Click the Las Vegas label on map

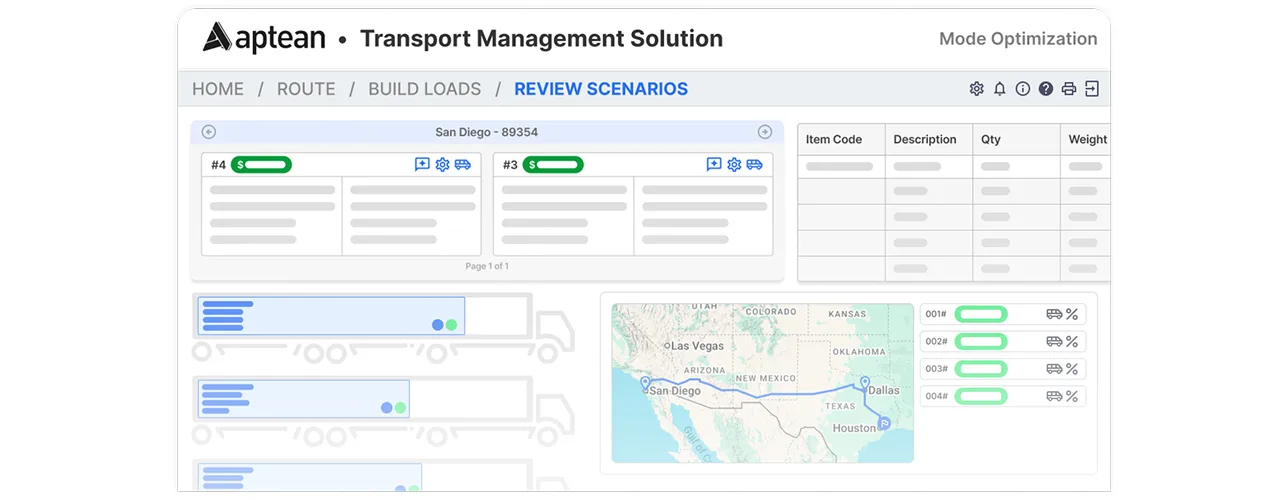point(697,345)
